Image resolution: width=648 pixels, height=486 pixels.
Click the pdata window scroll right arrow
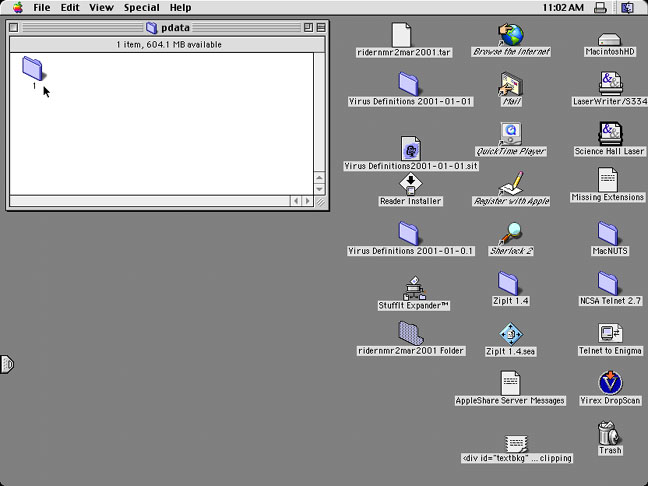(307, 201)
